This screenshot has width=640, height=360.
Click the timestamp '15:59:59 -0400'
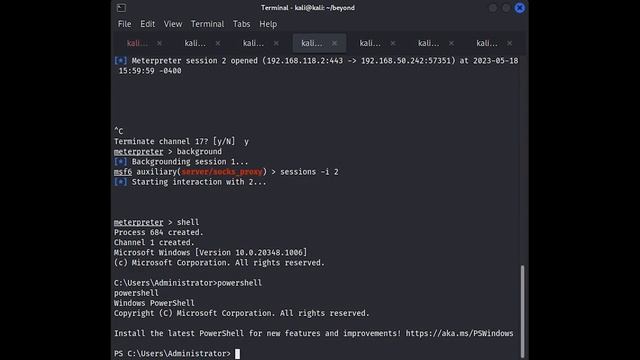click(150, 71)
